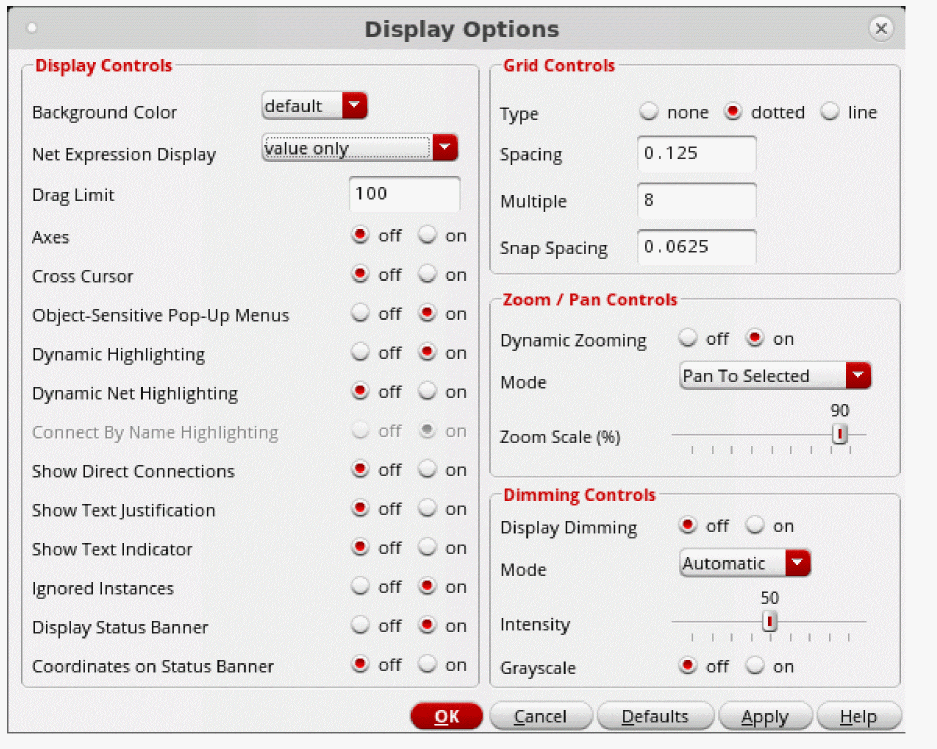937x749 pixels.
Task: Click the Multiple input field
Action: point(696,200)
